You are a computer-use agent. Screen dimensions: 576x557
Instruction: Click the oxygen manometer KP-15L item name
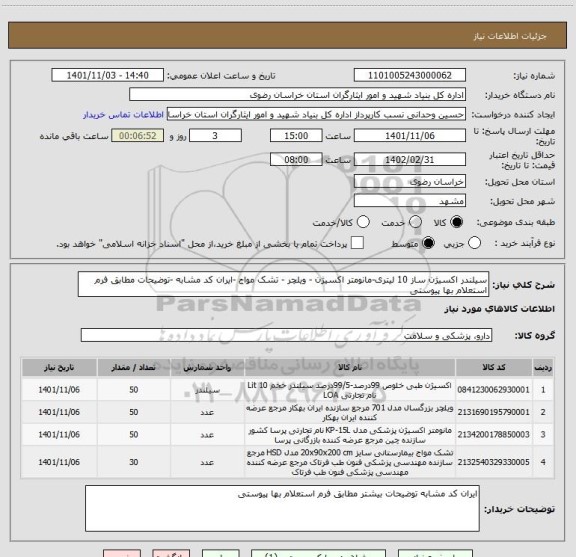pos(350,435)
